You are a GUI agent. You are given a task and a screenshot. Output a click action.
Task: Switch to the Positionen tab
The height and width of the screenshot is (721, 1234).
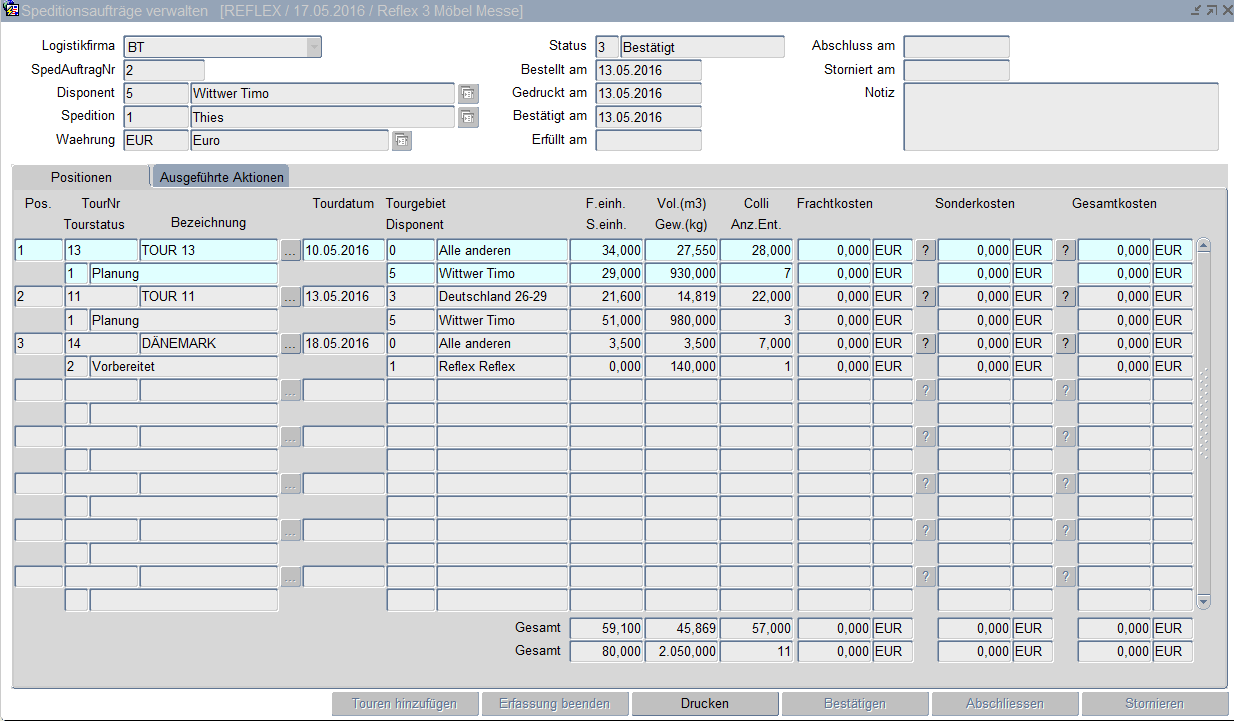(82, 177)
